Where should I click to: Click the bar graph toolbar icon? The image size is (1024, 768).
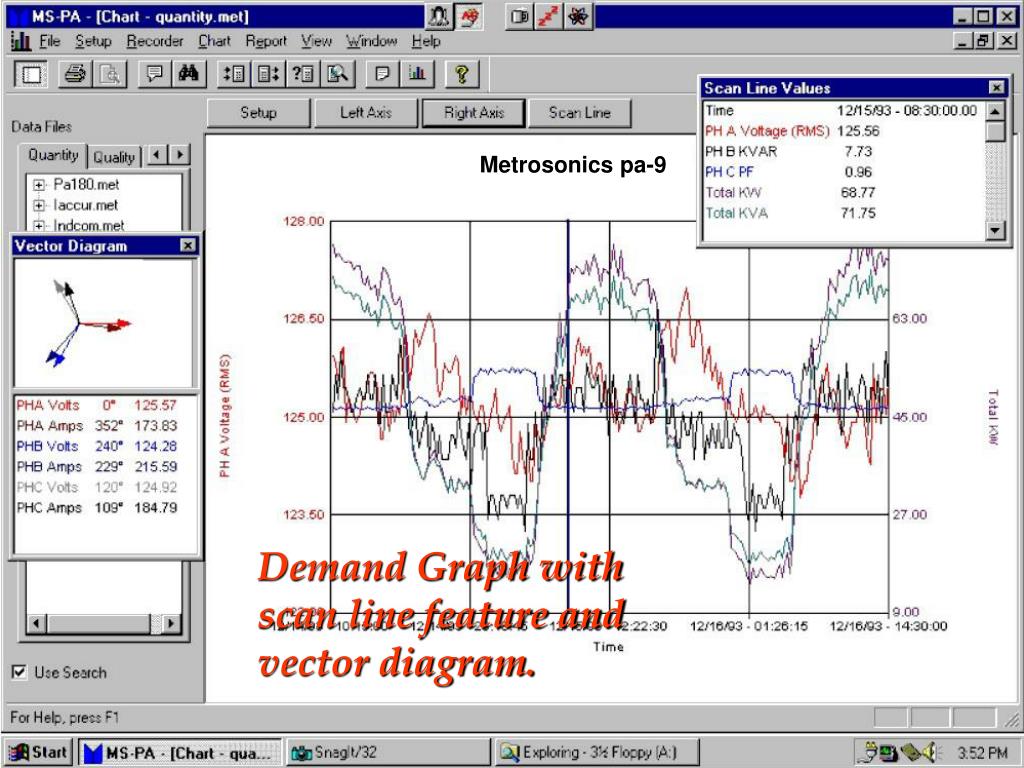(x=417, y=74)
